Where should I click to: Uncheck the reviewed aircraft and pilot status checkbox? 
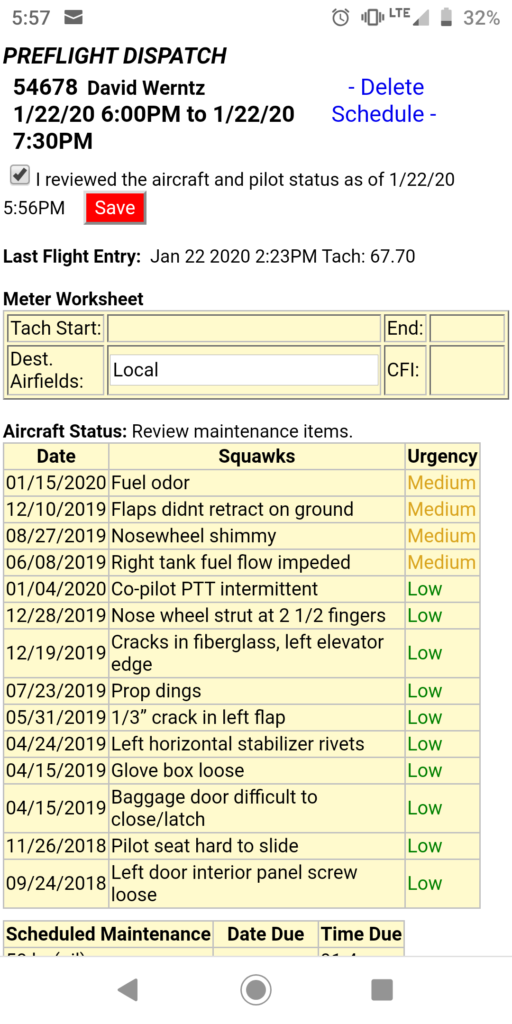20,175
